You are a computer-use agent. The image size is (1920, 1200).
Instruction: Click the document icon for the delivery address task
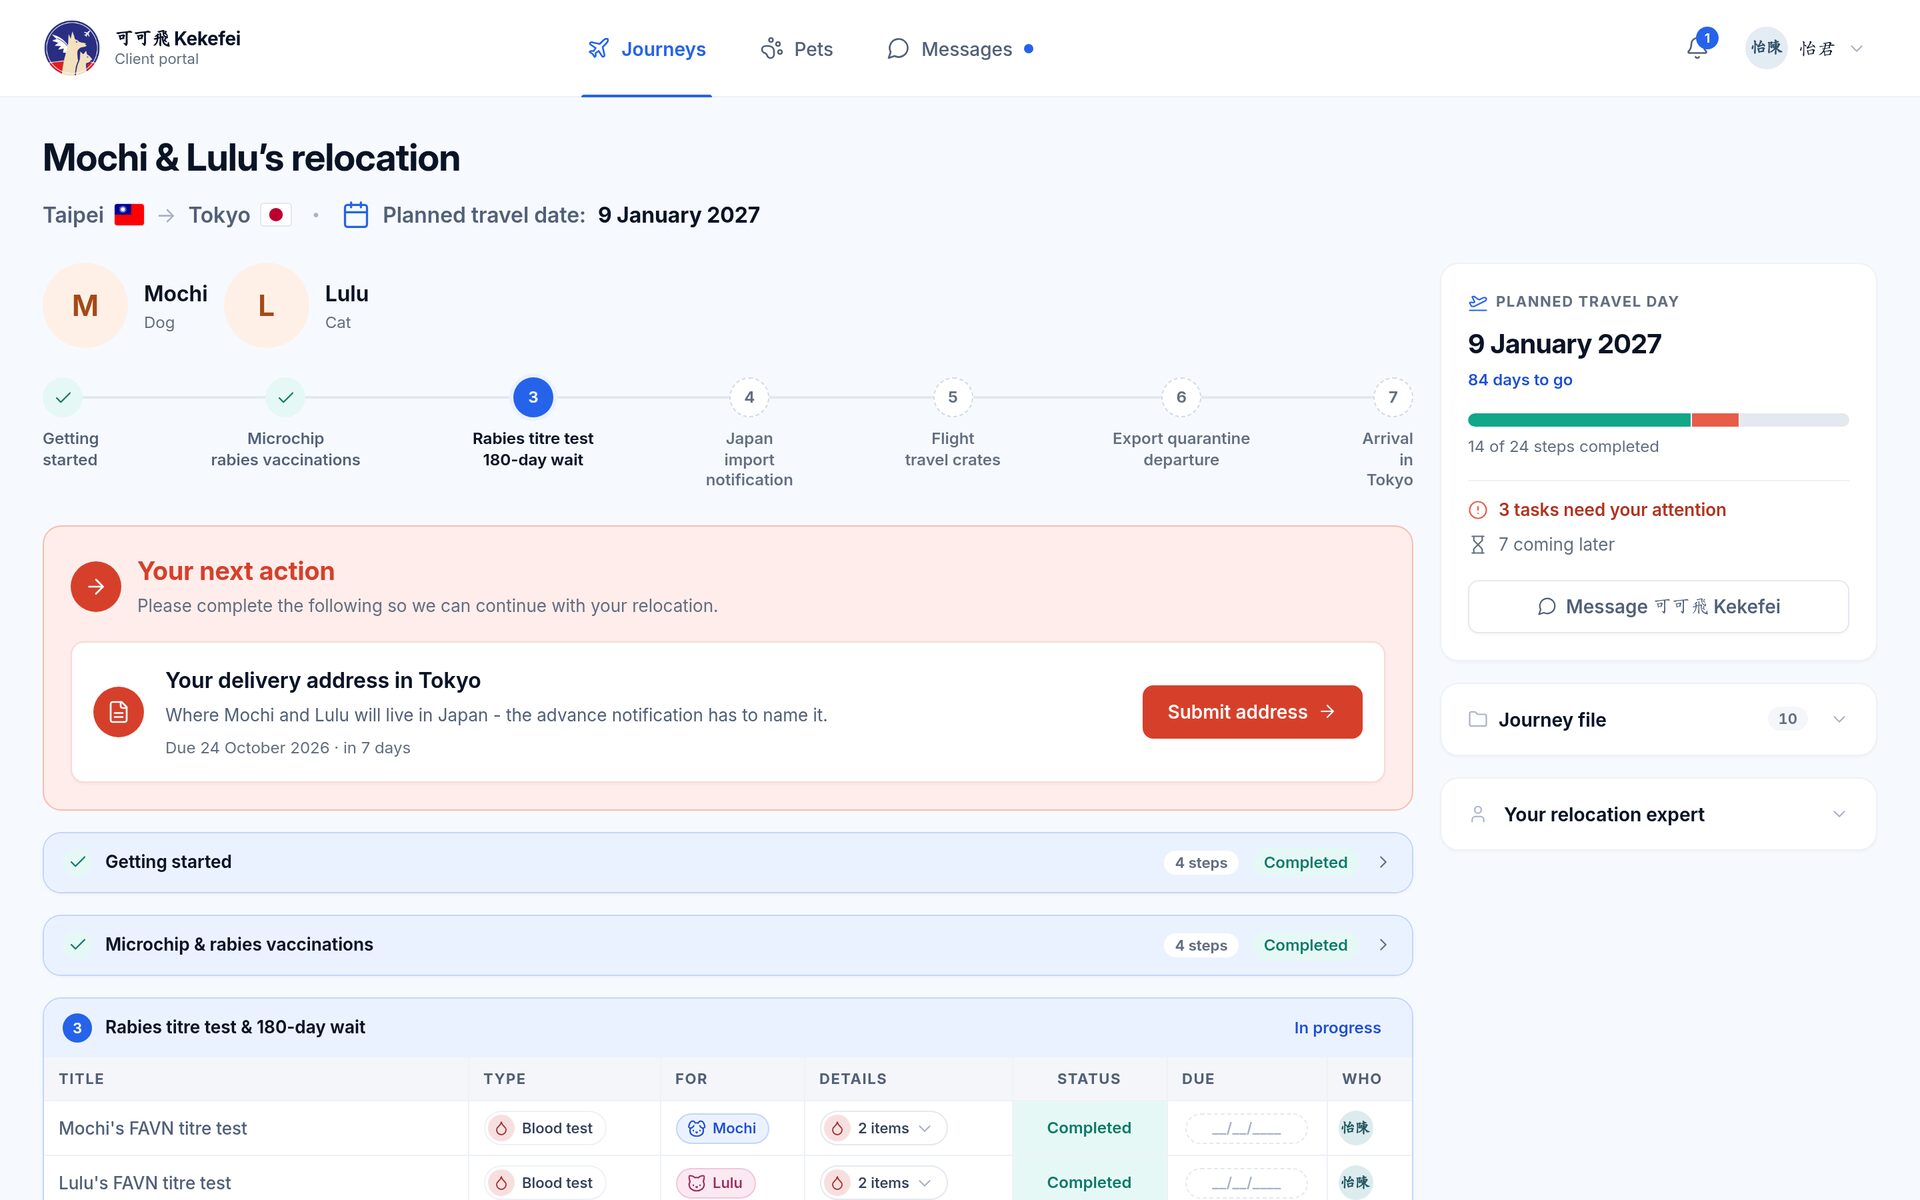tap(118, 712)
